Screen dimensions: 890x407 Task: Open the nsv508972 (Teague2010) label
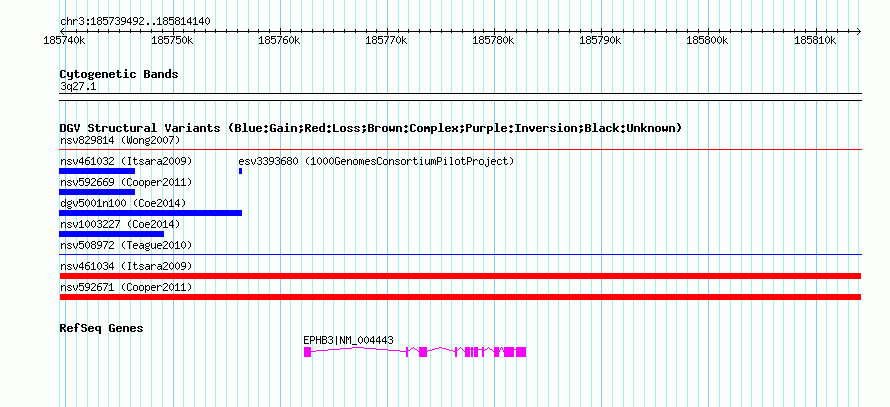(126, 245)
